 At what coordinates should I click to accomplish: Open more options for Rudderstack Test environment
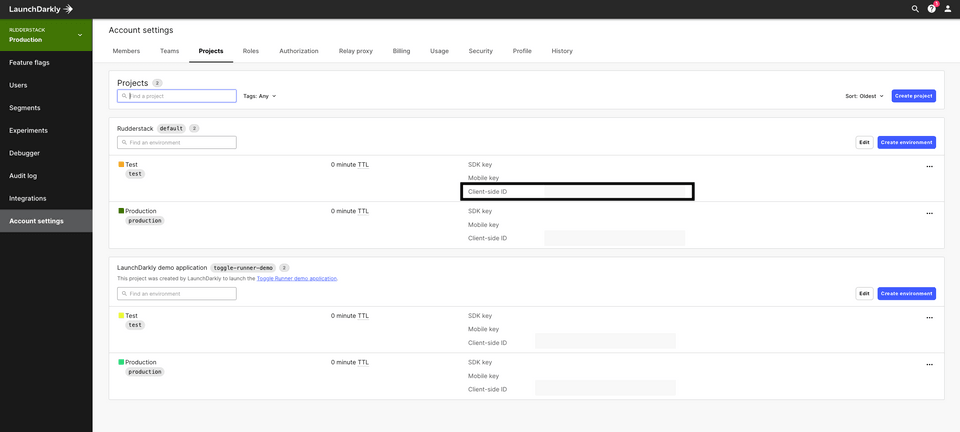click(x=929, y=166)
